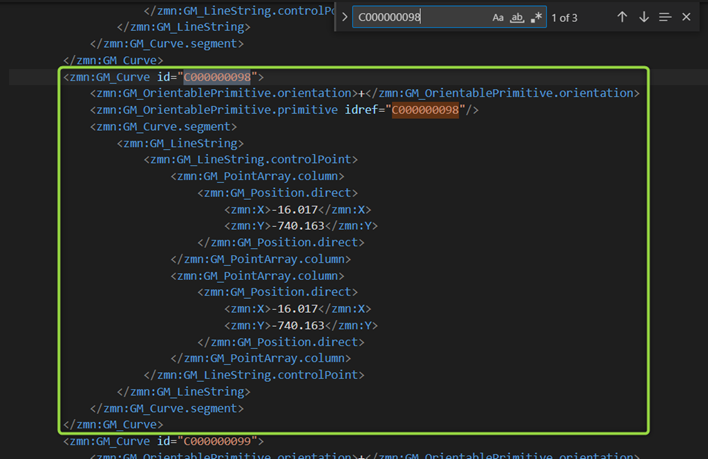Click closing GM_Curve.segment tag in highlighted block
The image size is (708, 459).
tap(167, 408)
